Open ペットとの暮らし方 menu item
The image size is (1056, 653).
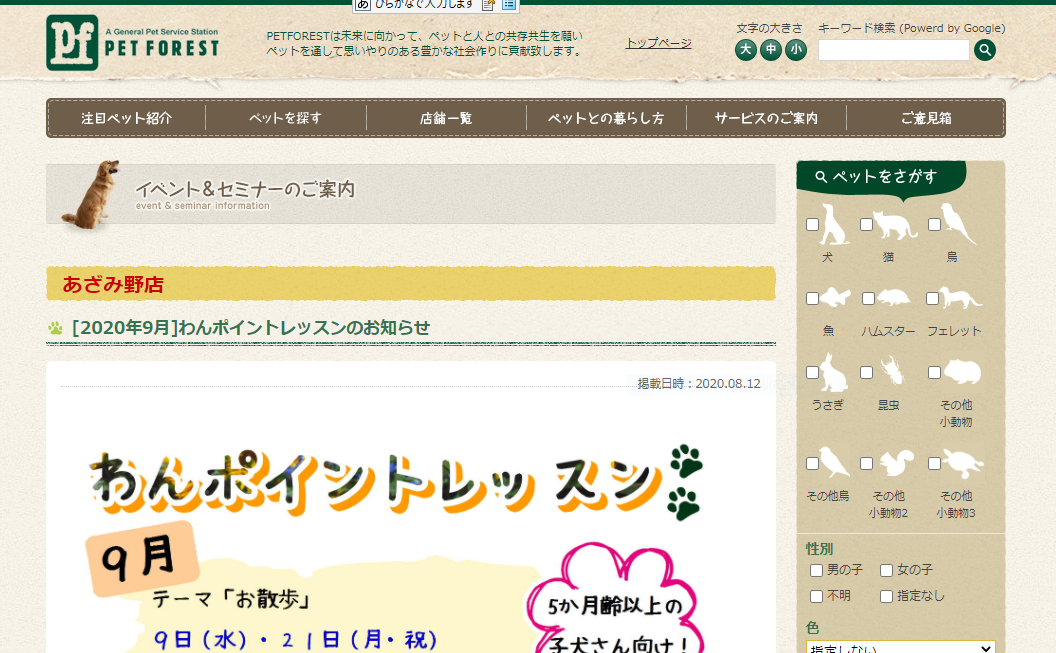(606, 118)
